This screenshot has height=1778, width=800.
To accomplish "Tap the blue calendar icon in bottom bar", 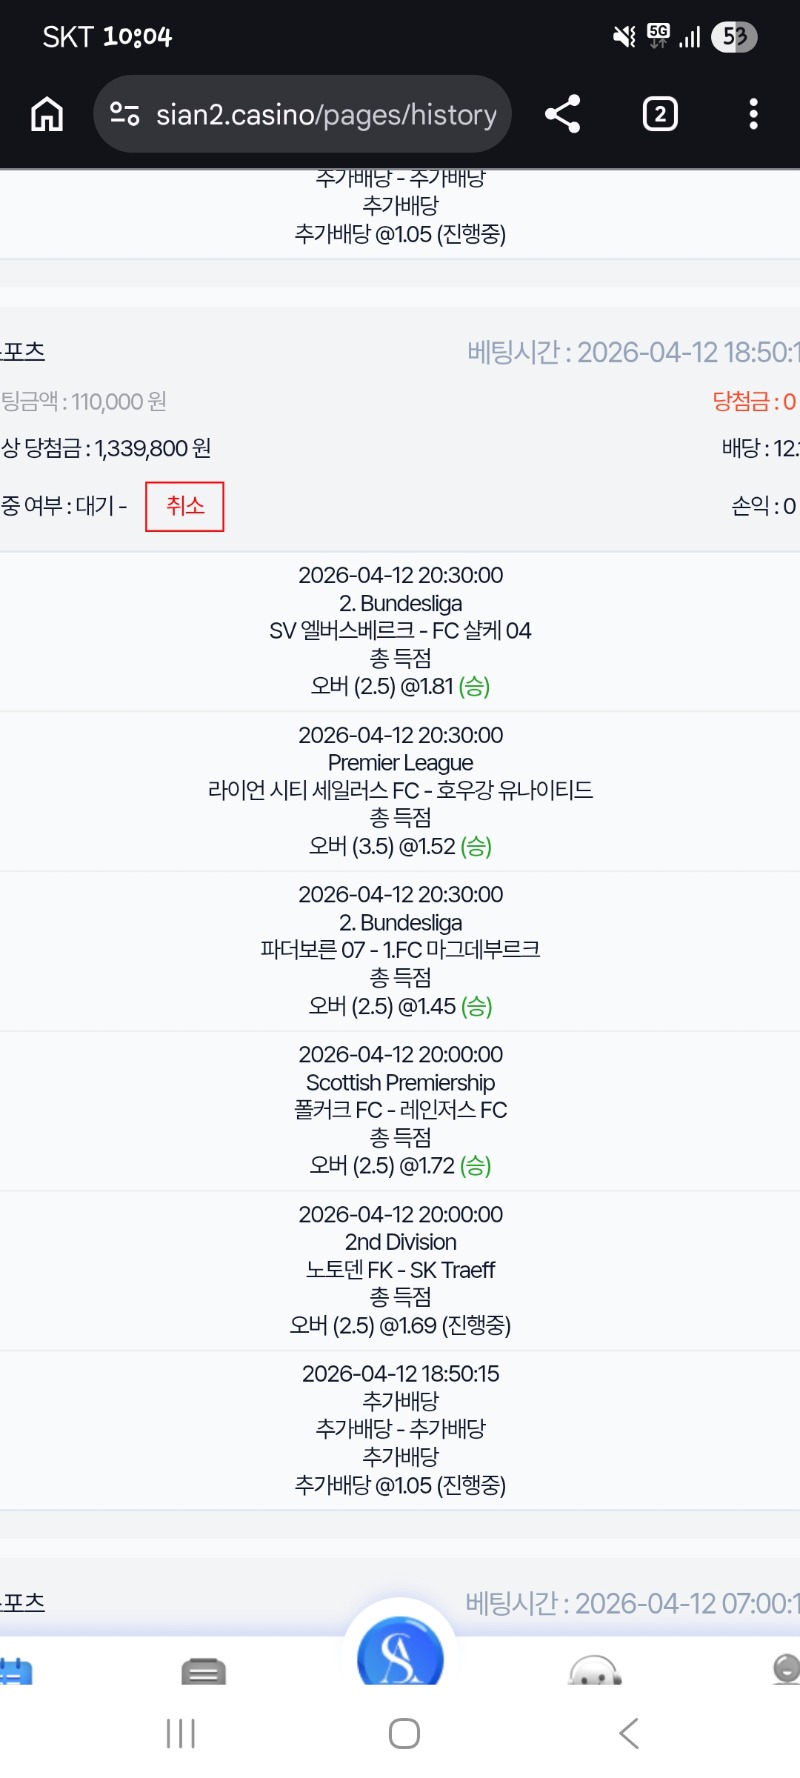I will tap(17, 1670).
